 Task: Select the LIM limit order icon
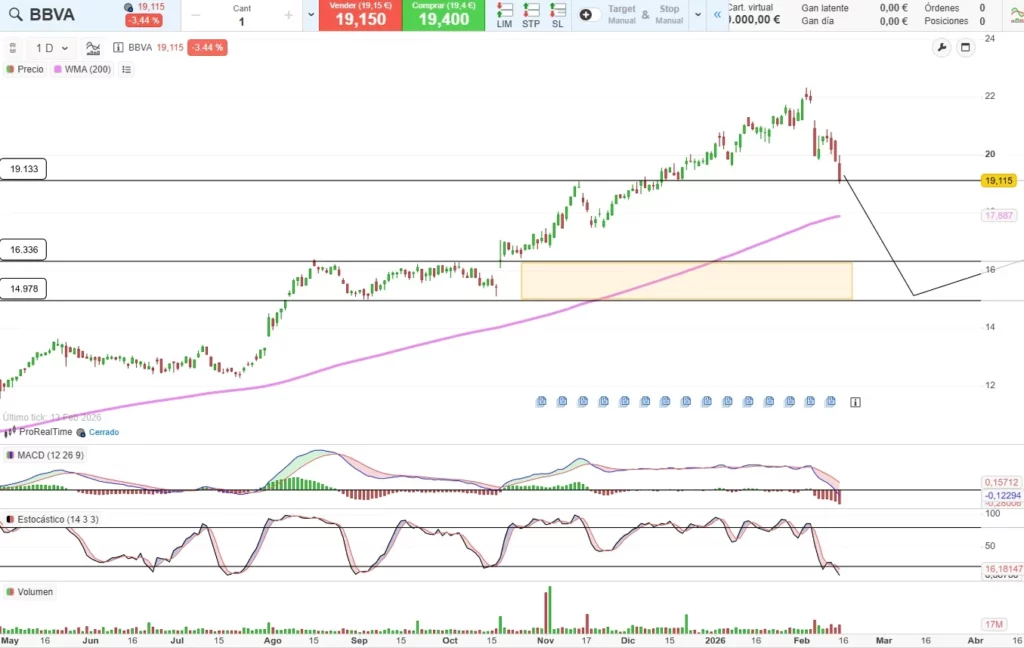pyautogui.click(x=505, y=15)
